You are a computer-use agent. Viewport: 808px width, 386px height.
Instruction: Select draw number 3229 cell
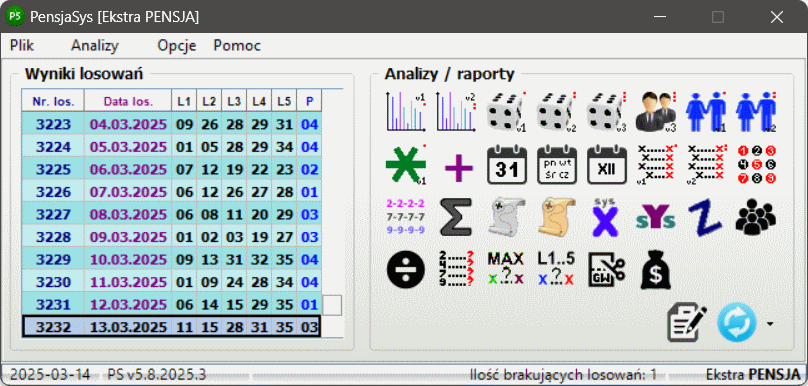[x=53, y=259]
